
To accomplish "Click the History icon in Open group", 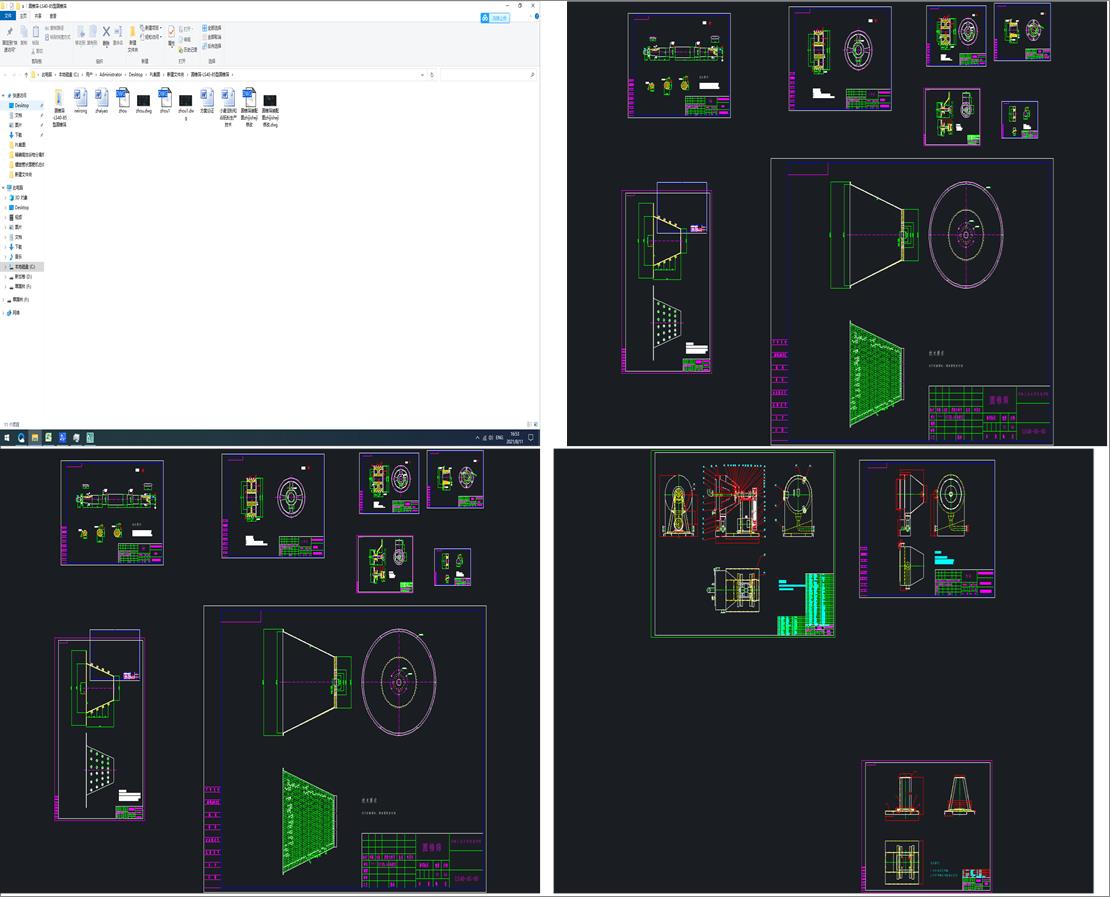I will [188, 50].
